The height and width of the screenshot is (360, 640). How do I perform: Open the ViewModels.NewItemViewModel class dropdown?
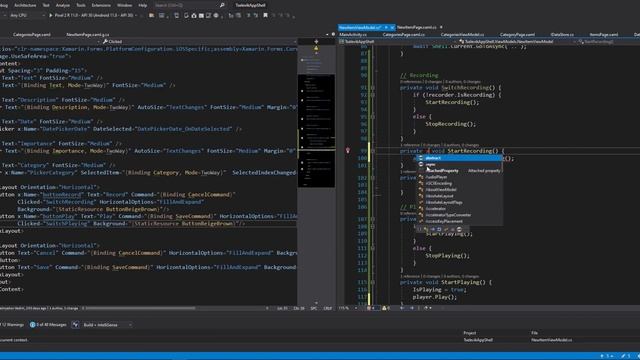[x=517, y=42]
